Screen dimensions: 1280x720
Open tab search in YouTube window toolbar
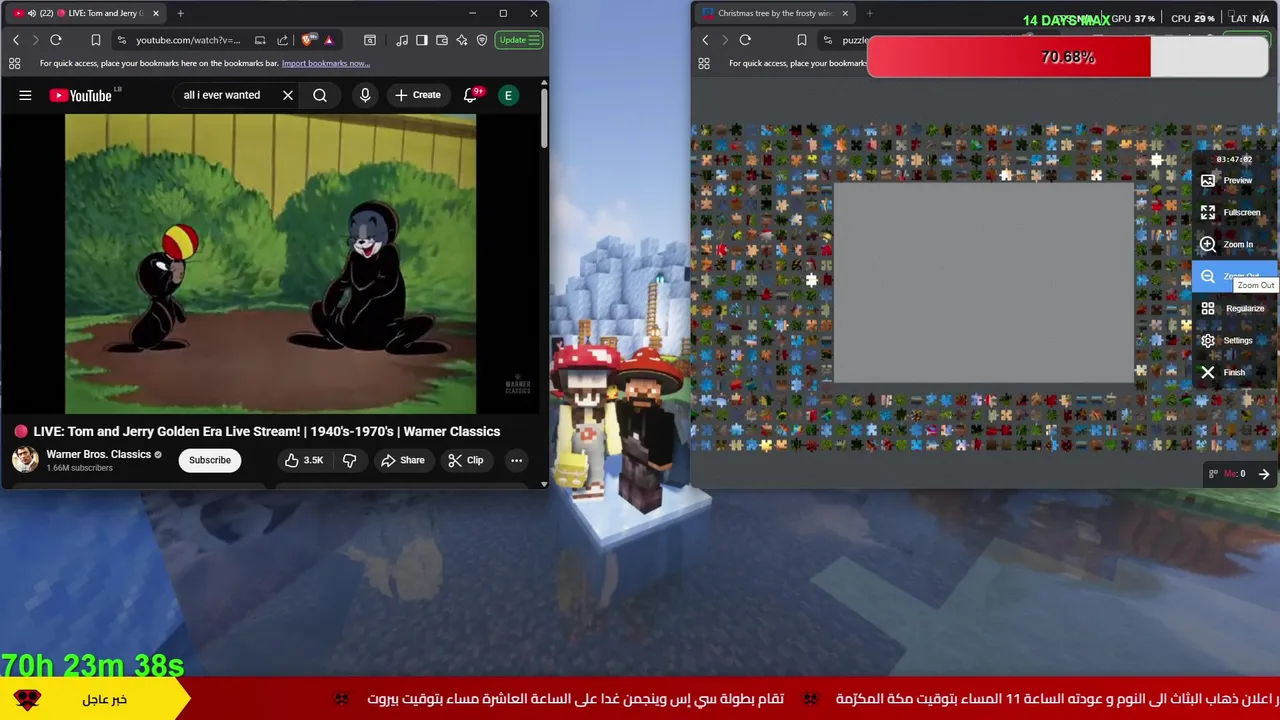370,40
